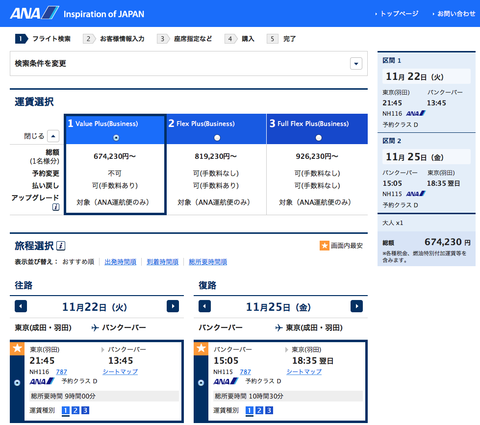Click airplane icon in 往路 route line
This screenshot has height=425, width=480.
95,328
